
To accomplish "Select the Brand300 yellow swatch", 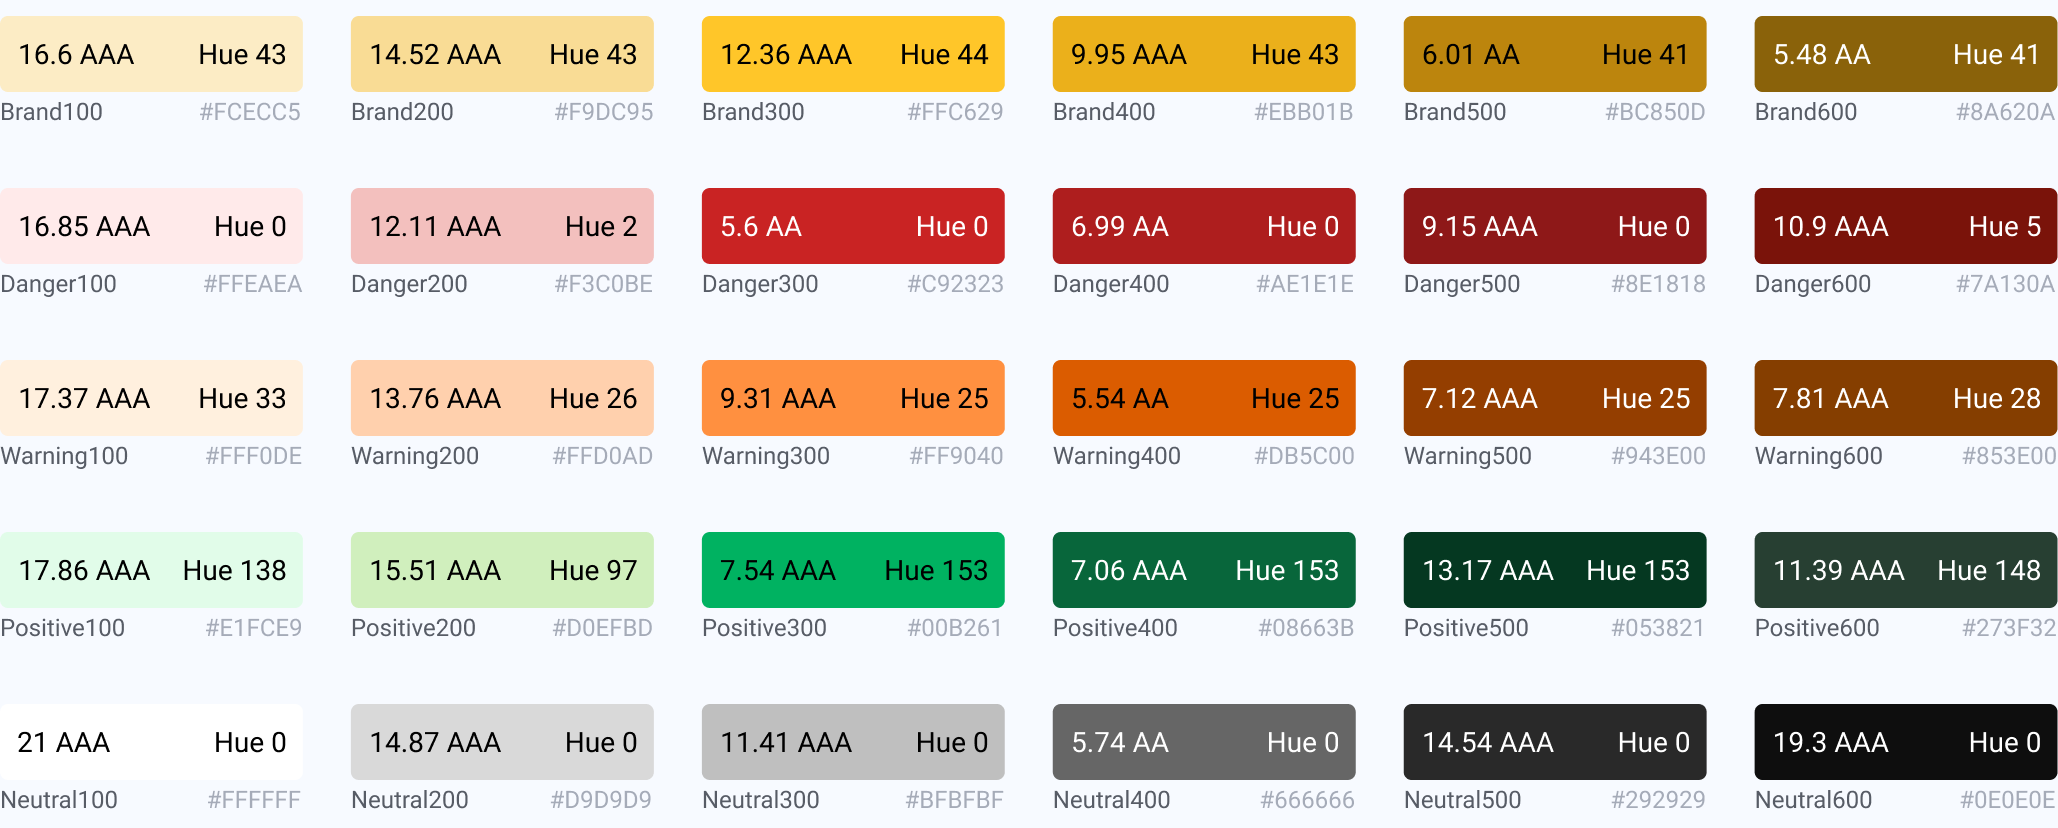I will (x=853, y=54).
